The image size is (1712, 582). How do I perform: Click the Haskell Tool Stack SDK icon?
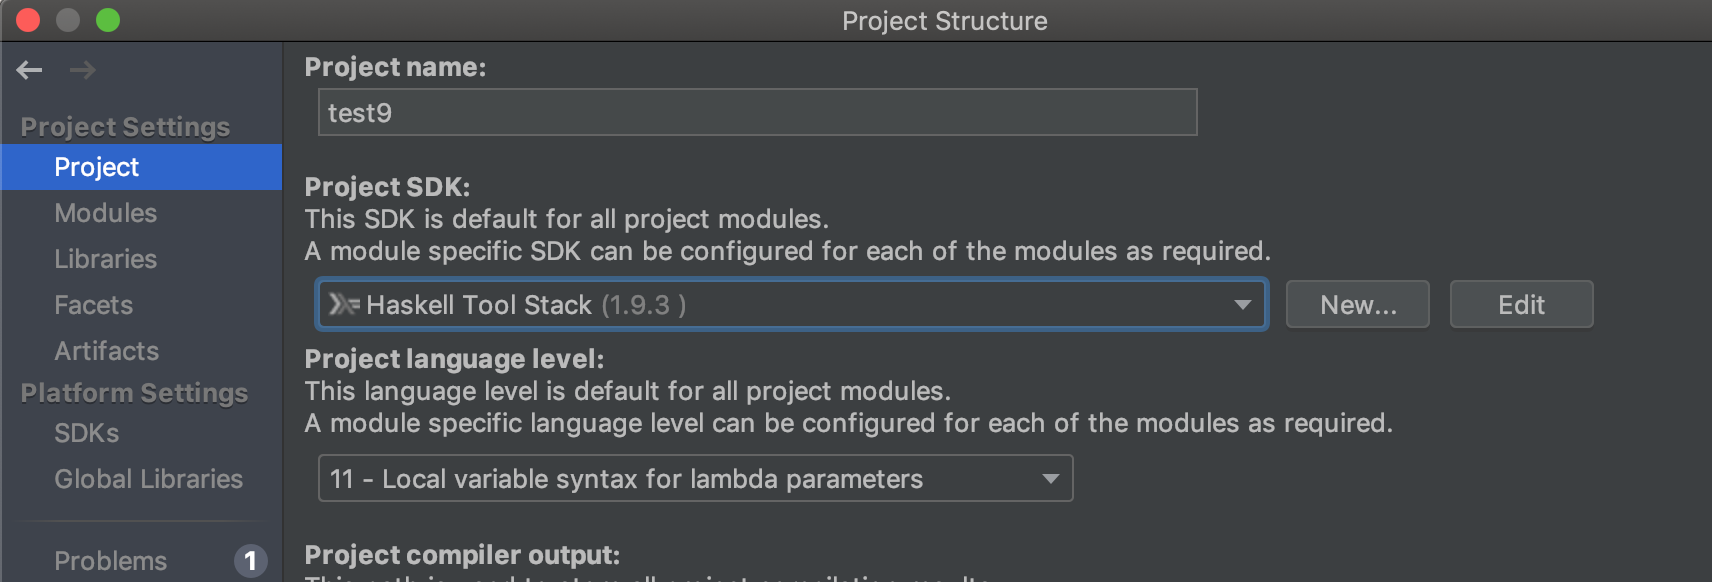click(343, 304)
